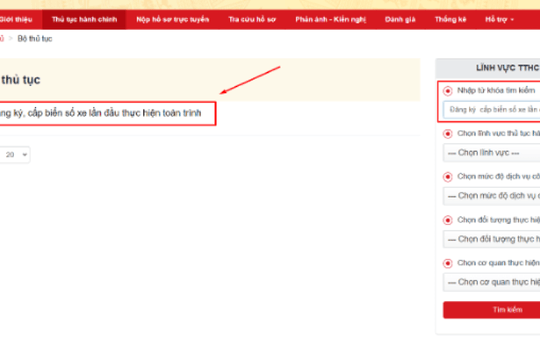
Task: Expand the 'Hỗ trợ' dropdown menu
Action: [x=499, y=19]
